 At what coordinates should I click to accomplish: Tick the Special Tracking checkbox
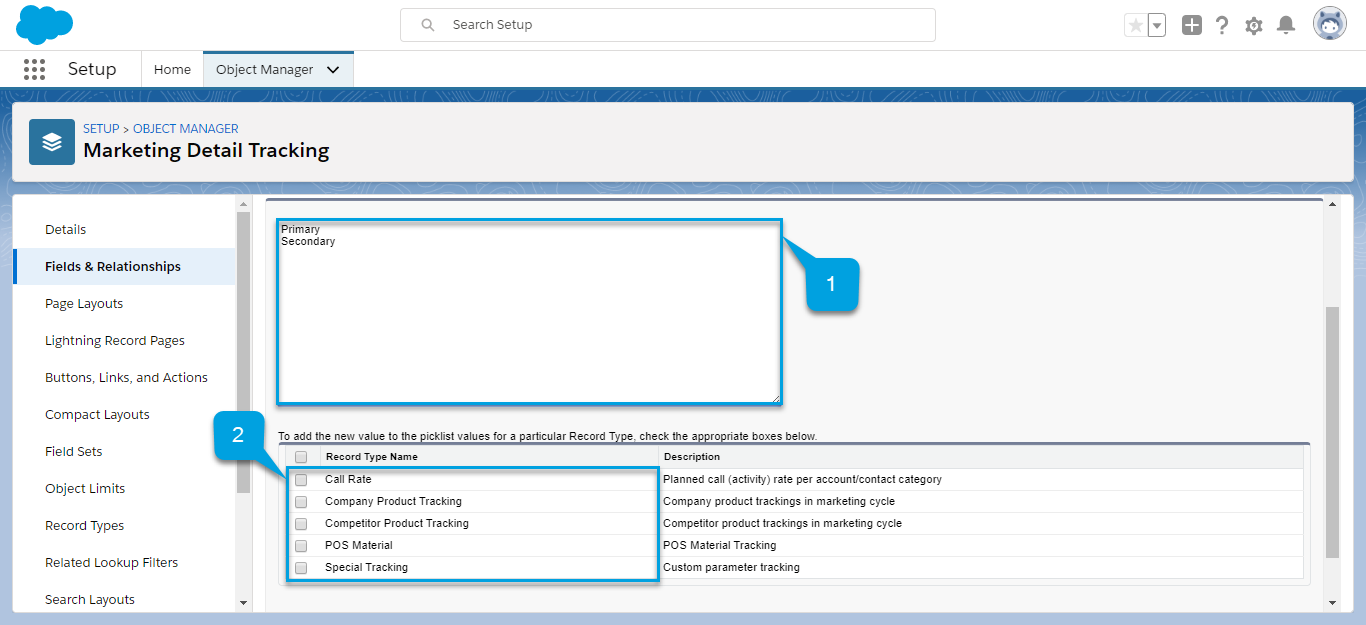[x=301, y=568]
